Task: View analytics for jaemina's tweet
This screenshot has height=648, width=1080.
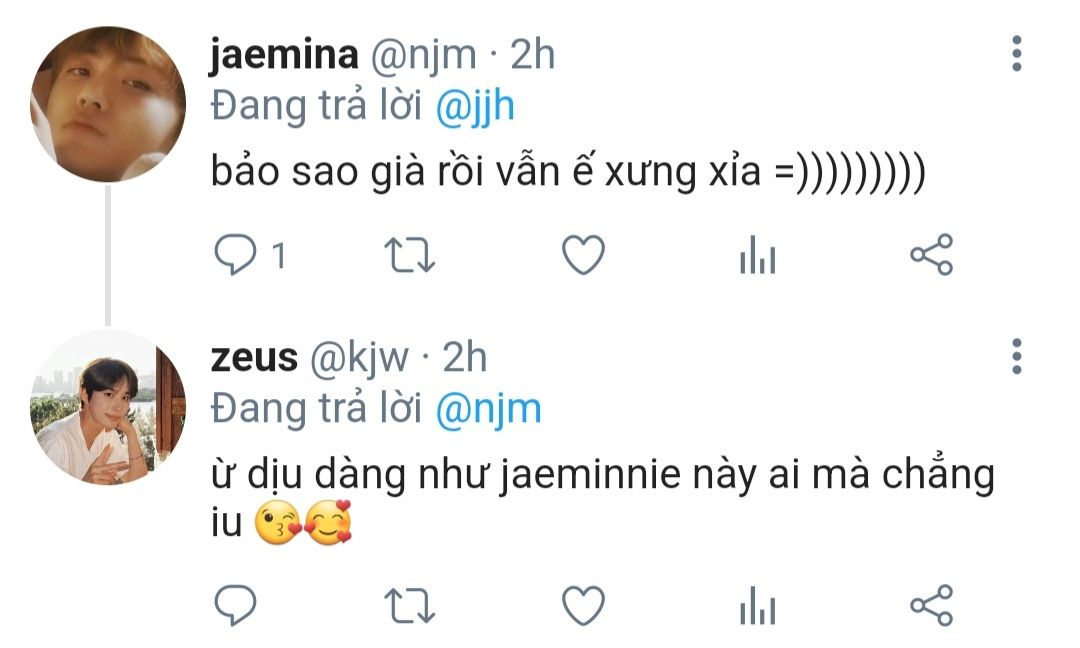Action: click(758, 255)
